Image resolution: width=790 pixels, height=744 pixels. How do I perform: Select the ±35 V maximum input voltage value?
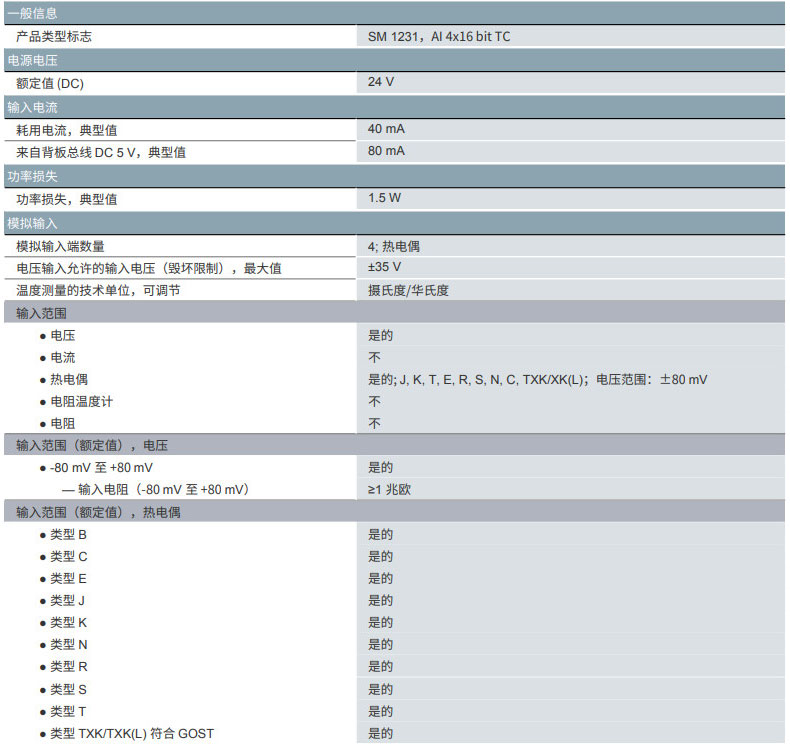[x=384, y=267]
